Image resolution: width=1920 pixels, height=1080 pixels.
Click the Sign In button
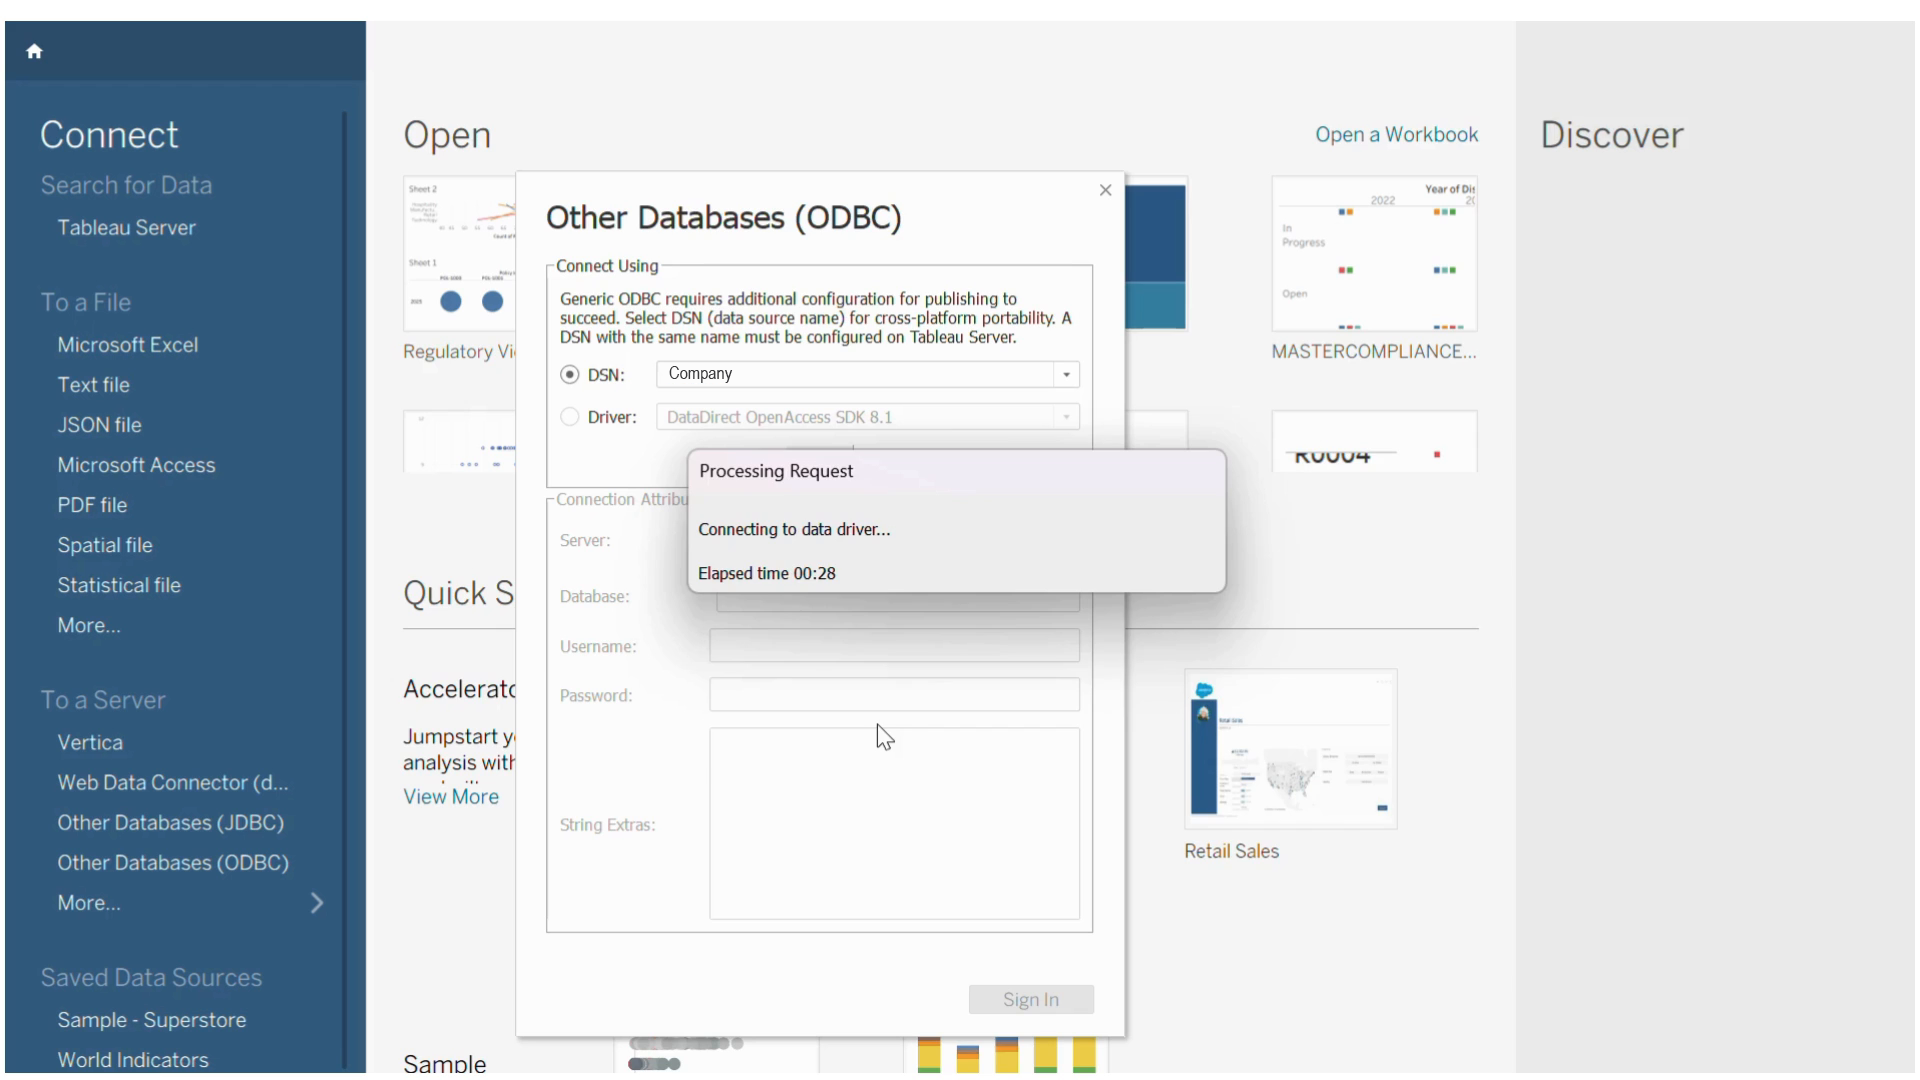[1030, 999]
